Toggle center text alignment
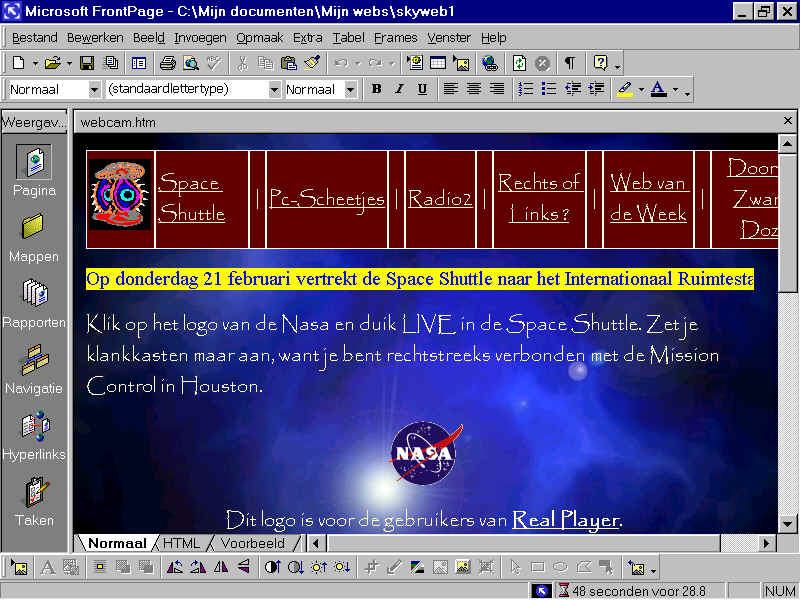The width and height of the screenshot is (800, 600). point(473,89)
